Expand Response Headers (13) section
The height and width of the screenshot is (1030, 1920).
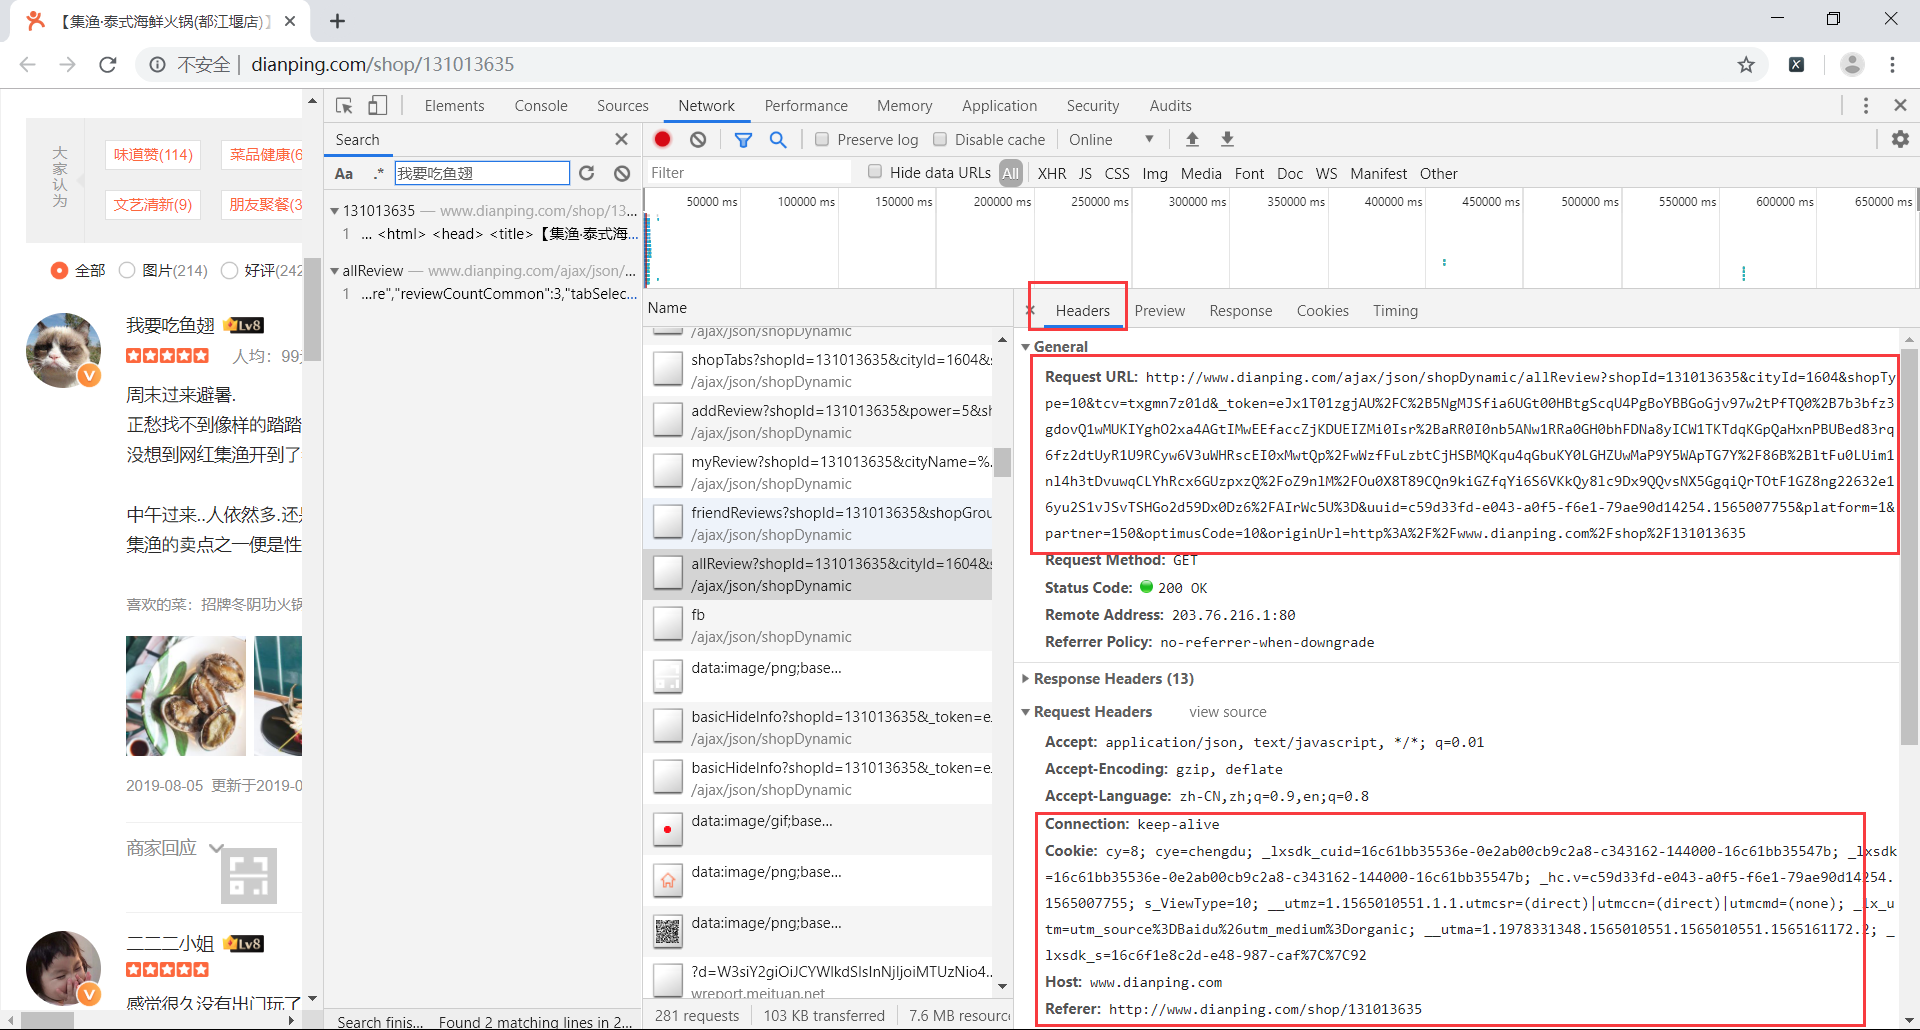[x=1026, y=679]
